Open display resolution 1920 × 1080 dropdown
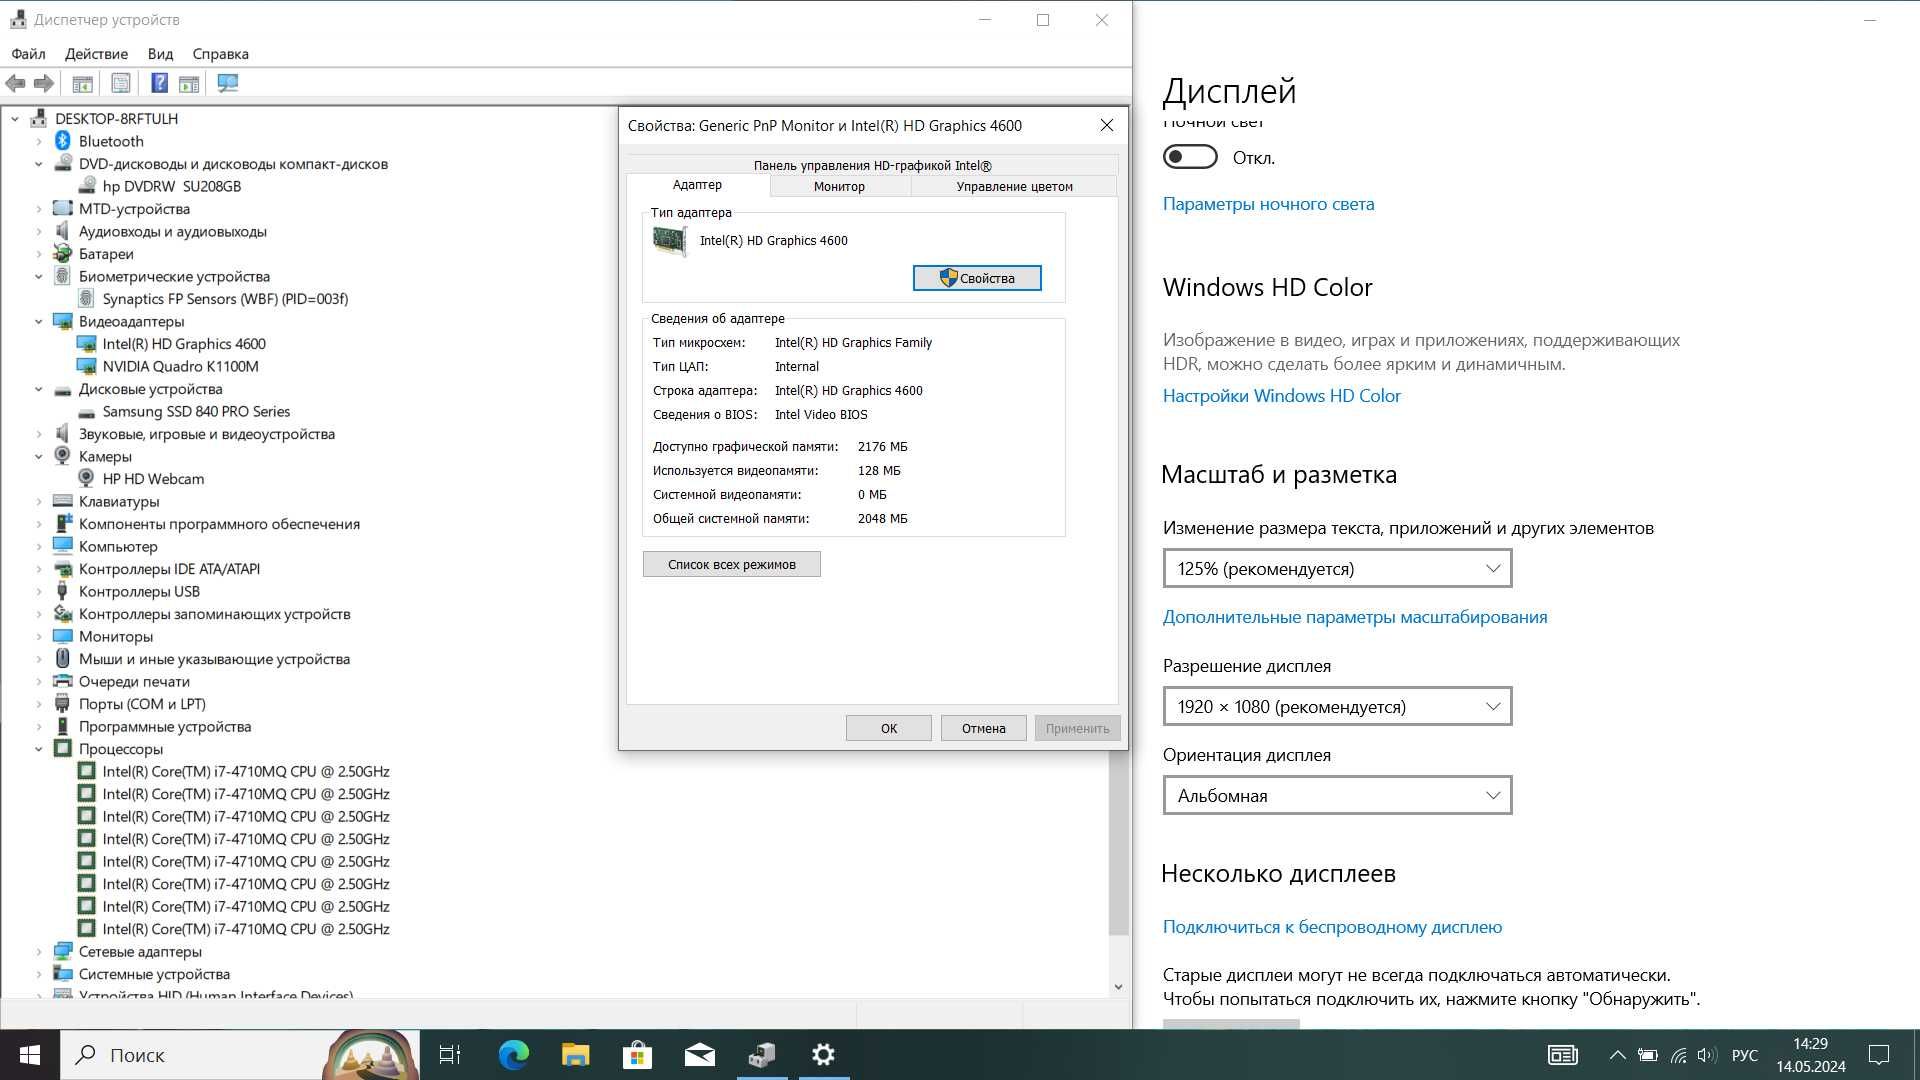 tap(1337, 706)
